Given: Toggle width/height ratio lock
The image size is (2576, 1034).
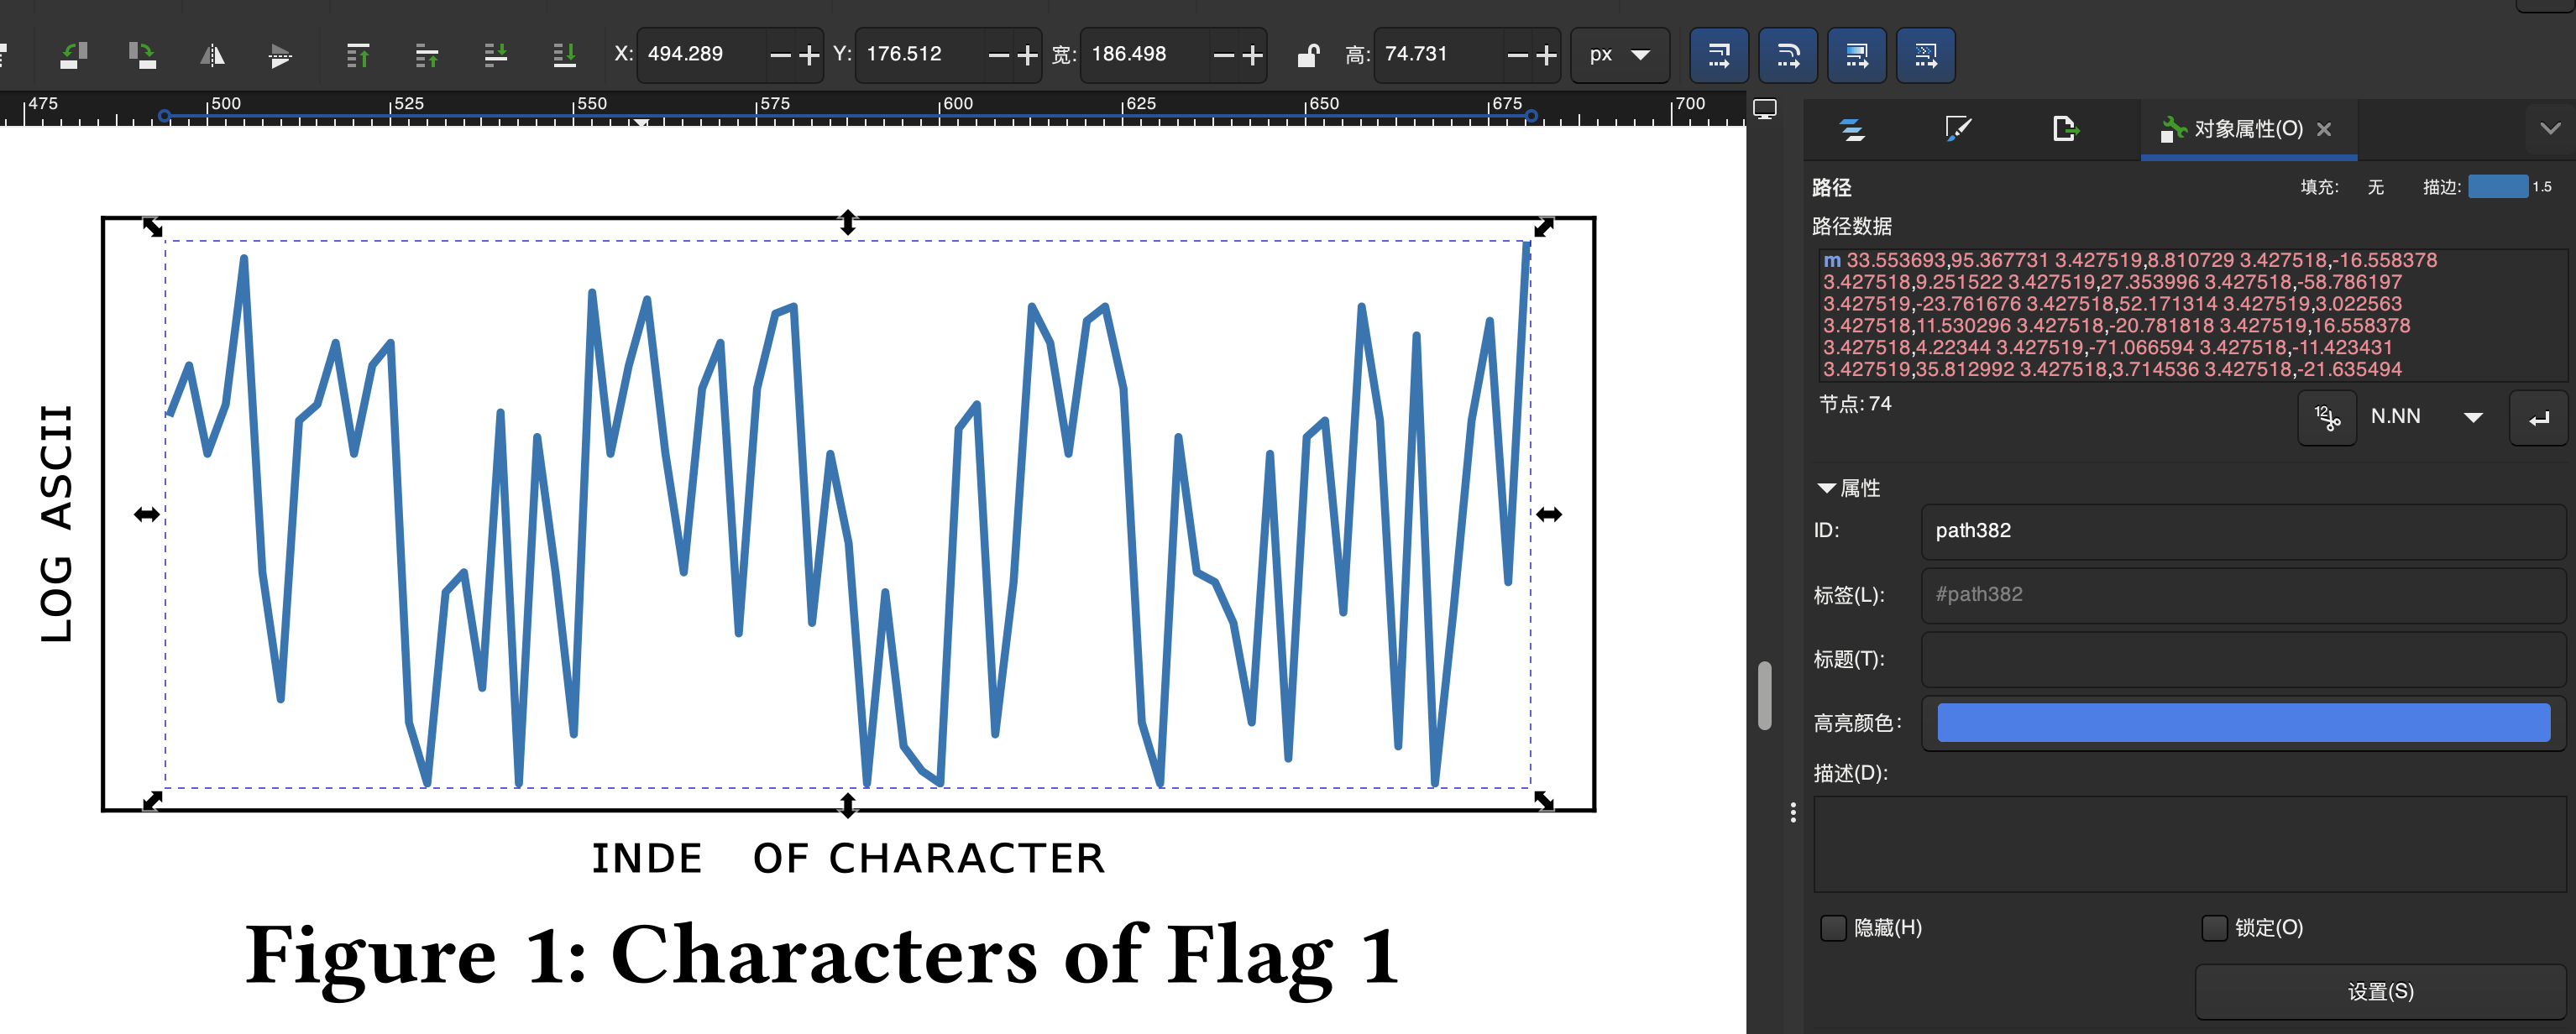Looking at the screenshot, I should (x=1307, y=55).
